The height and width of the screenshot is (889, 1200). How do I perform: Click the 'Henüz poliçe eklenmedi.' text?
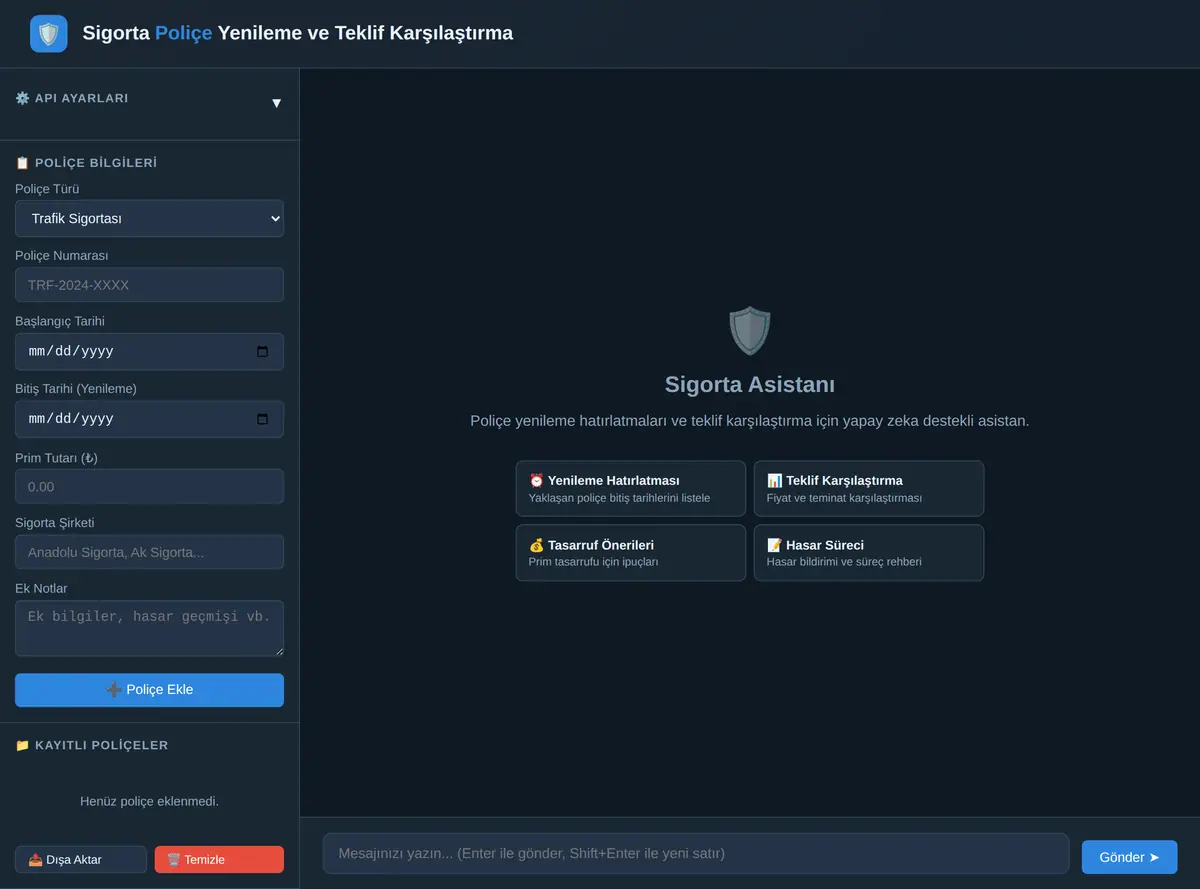tap(149, 801)
